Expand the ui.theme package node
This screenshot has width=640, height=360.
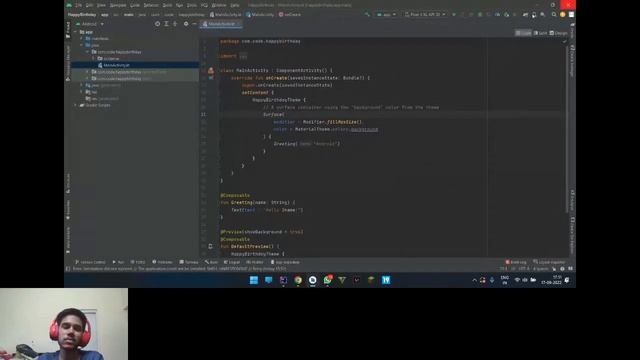(93, 59)
